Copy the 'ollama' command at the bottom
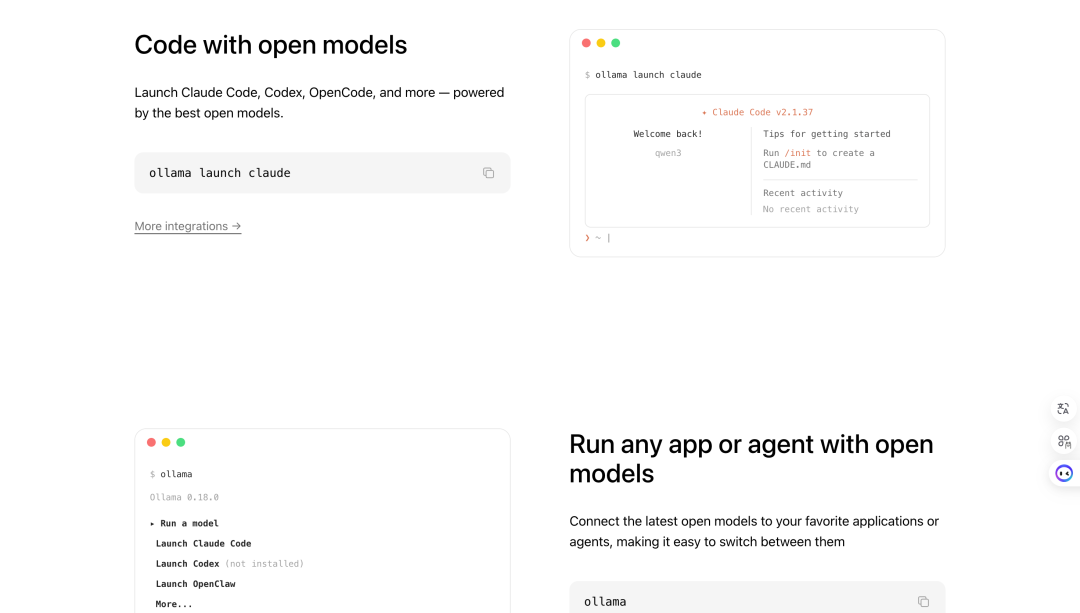 point(923,601)
